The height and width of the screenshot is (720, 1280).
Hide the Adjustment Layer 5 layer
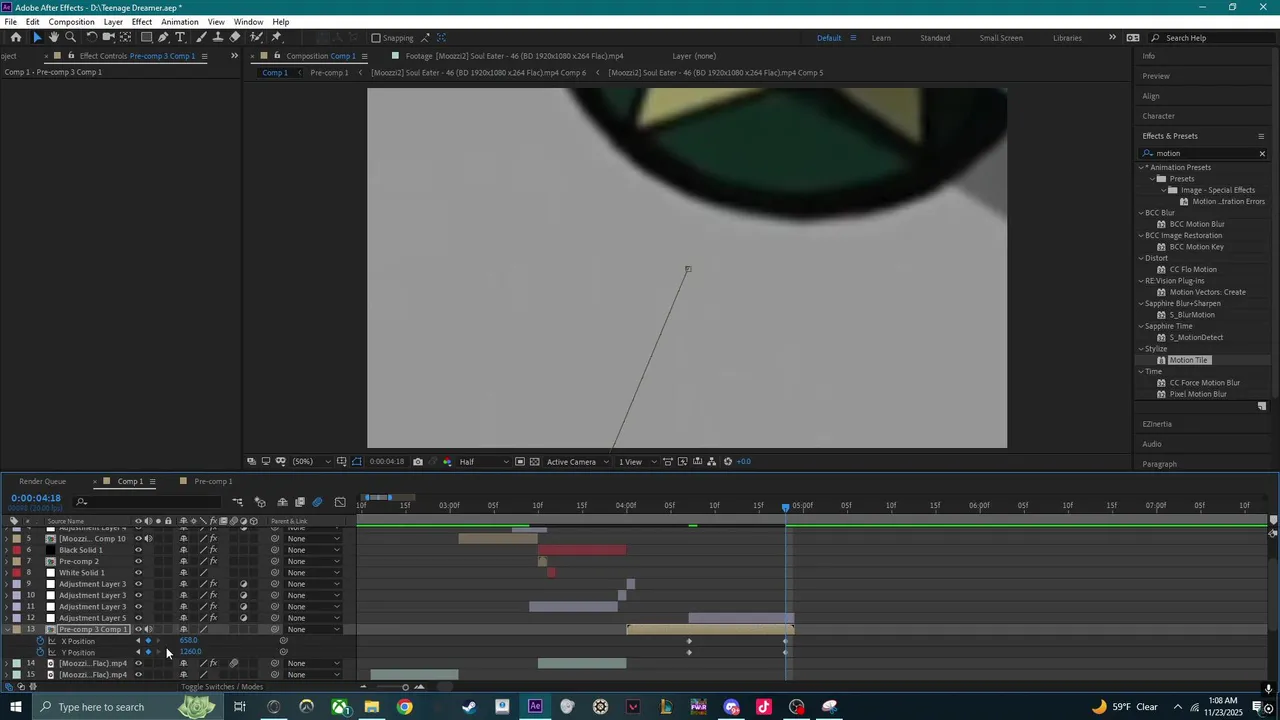(139, 618)
